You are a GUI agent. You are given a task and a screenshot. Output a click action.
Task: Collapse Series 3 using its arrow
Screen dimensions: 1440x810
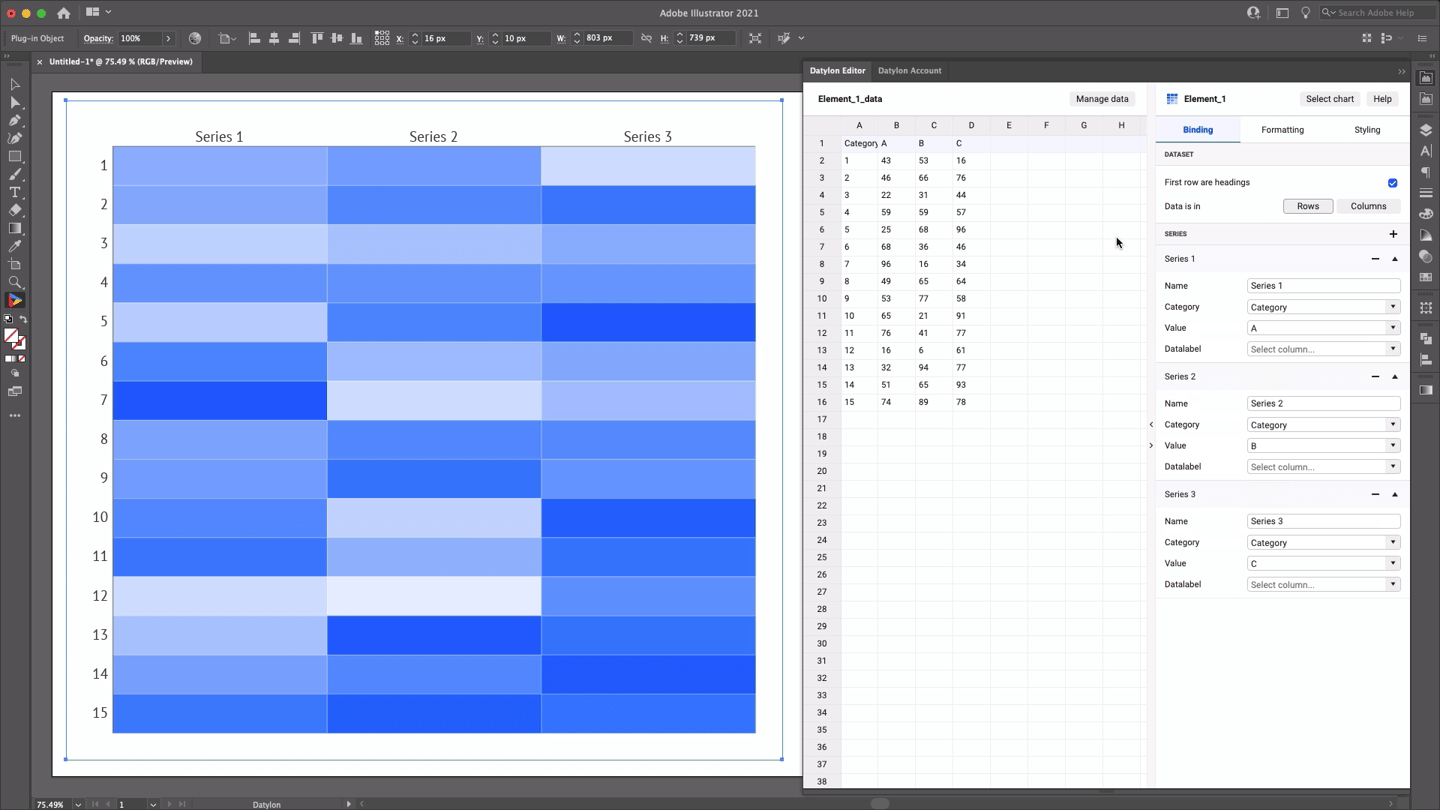(x=1395, y=493)
